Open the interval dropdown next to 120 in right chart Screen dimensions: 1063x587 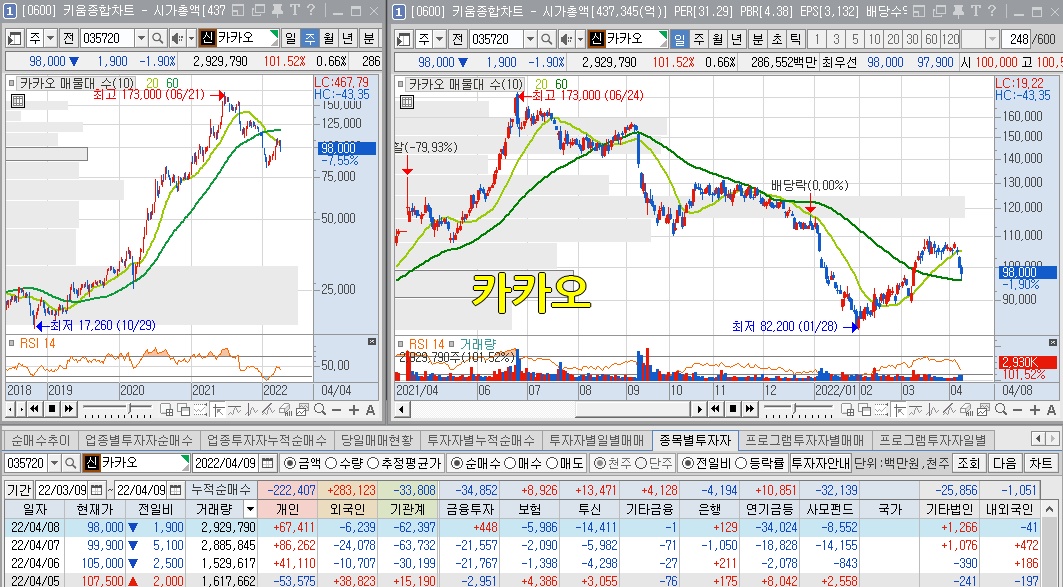tap(992, 39)
